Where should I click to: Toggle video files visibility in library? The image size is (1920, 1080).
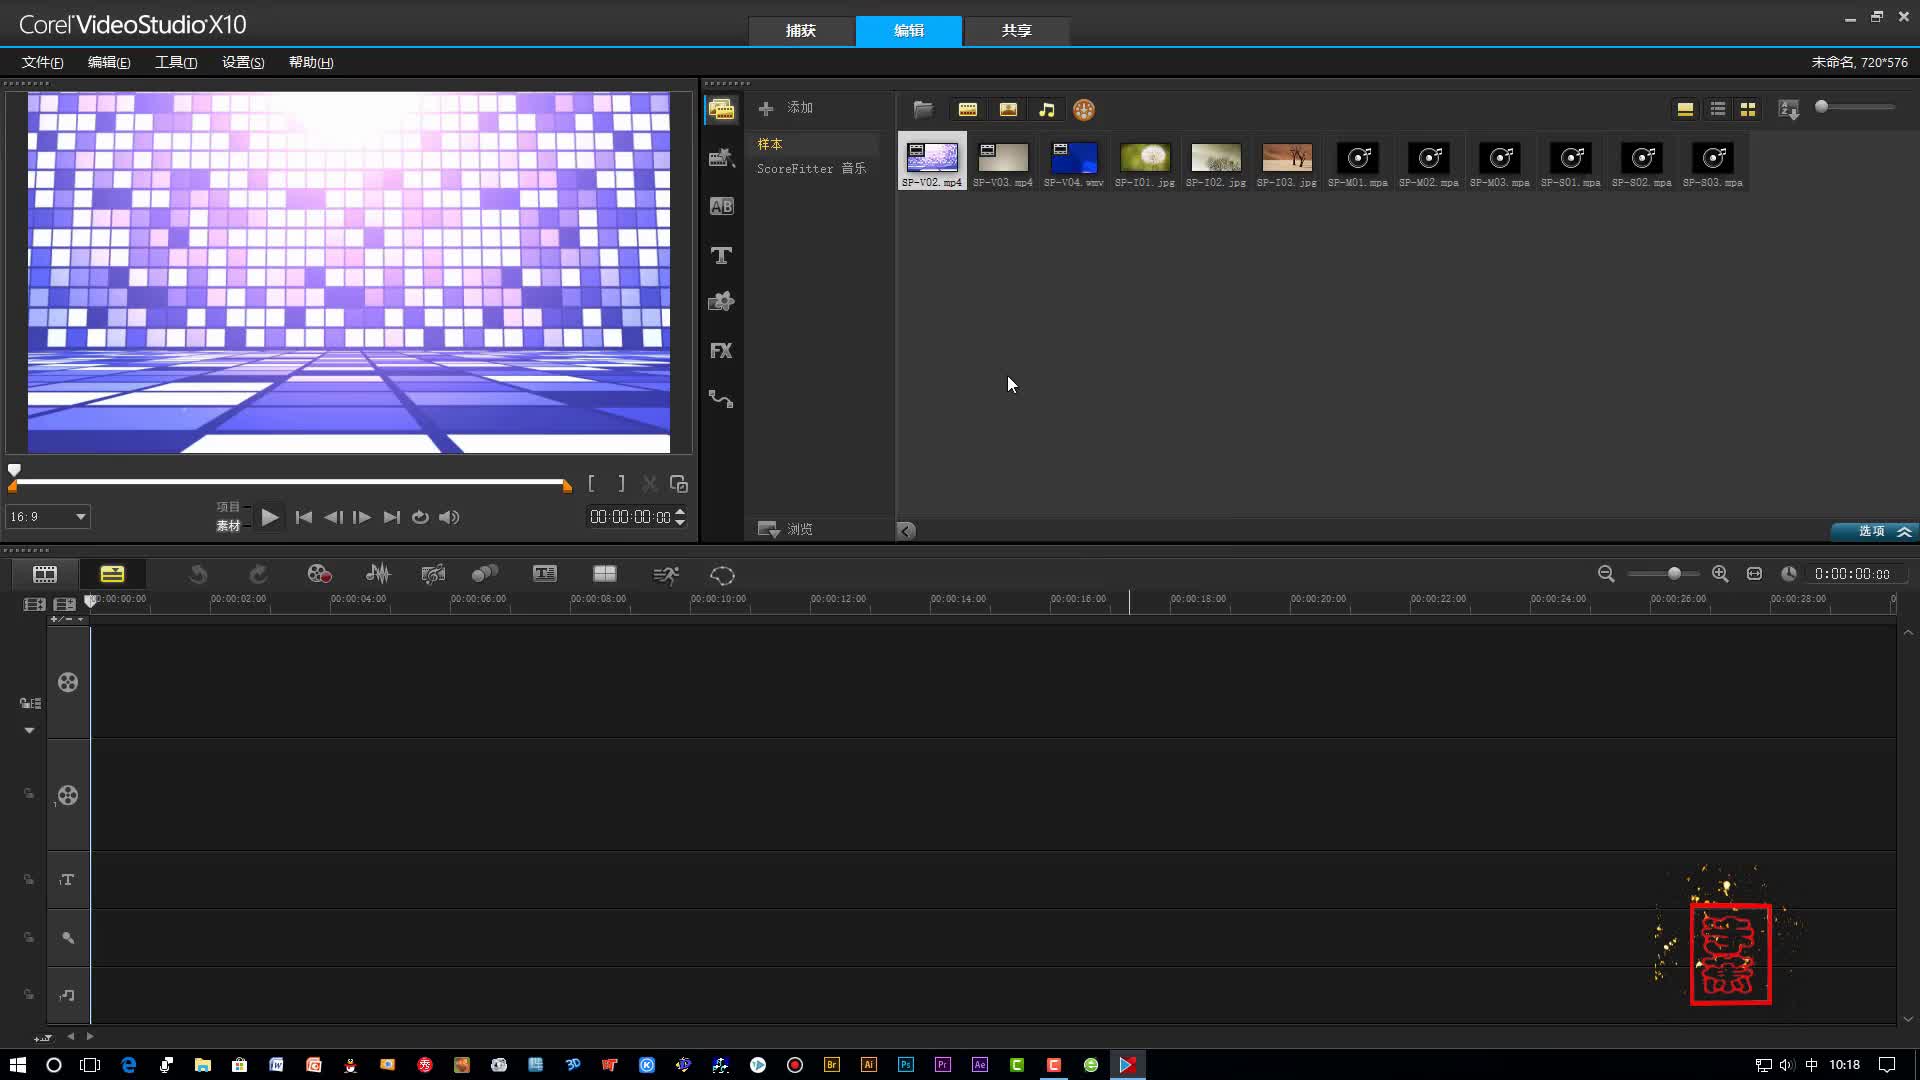click(x=967, y=110)
